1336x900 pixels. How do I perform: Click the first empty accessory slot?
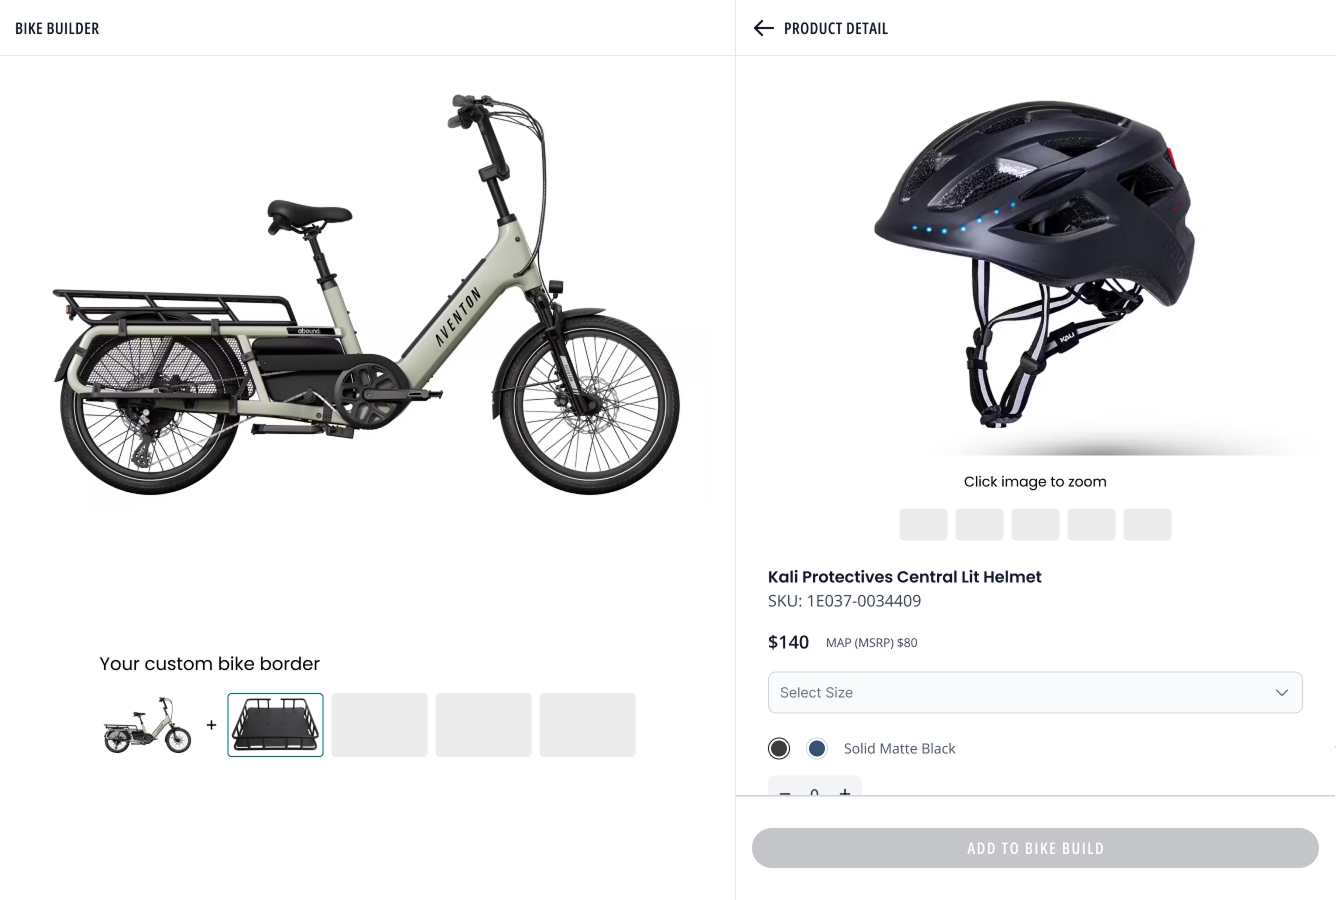[379, 725]
